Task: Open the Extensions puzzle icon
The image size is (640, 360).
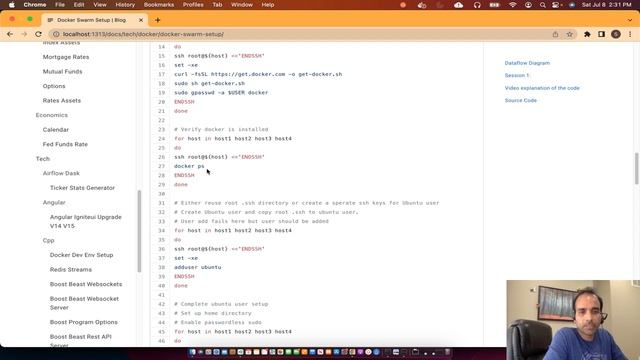Action: click(x=587, y=34)
